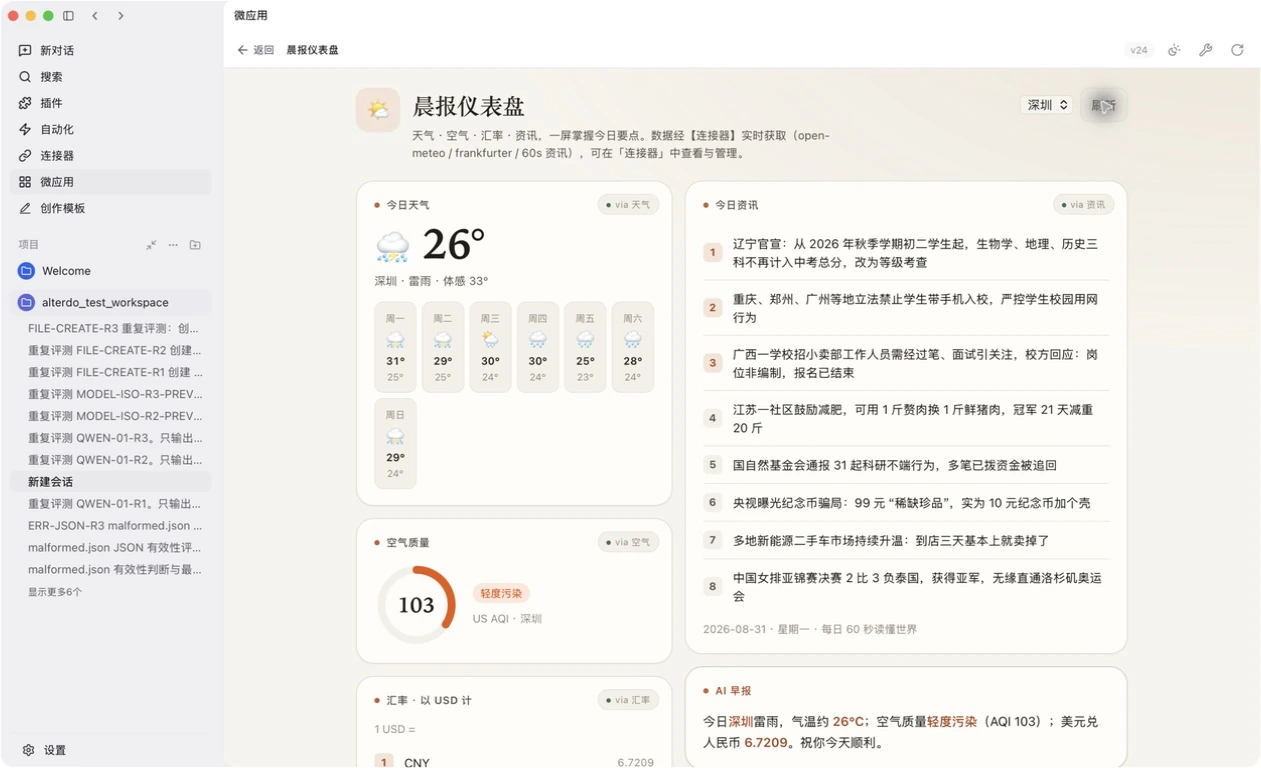Open the 插件 plugins page

(111, 103)
